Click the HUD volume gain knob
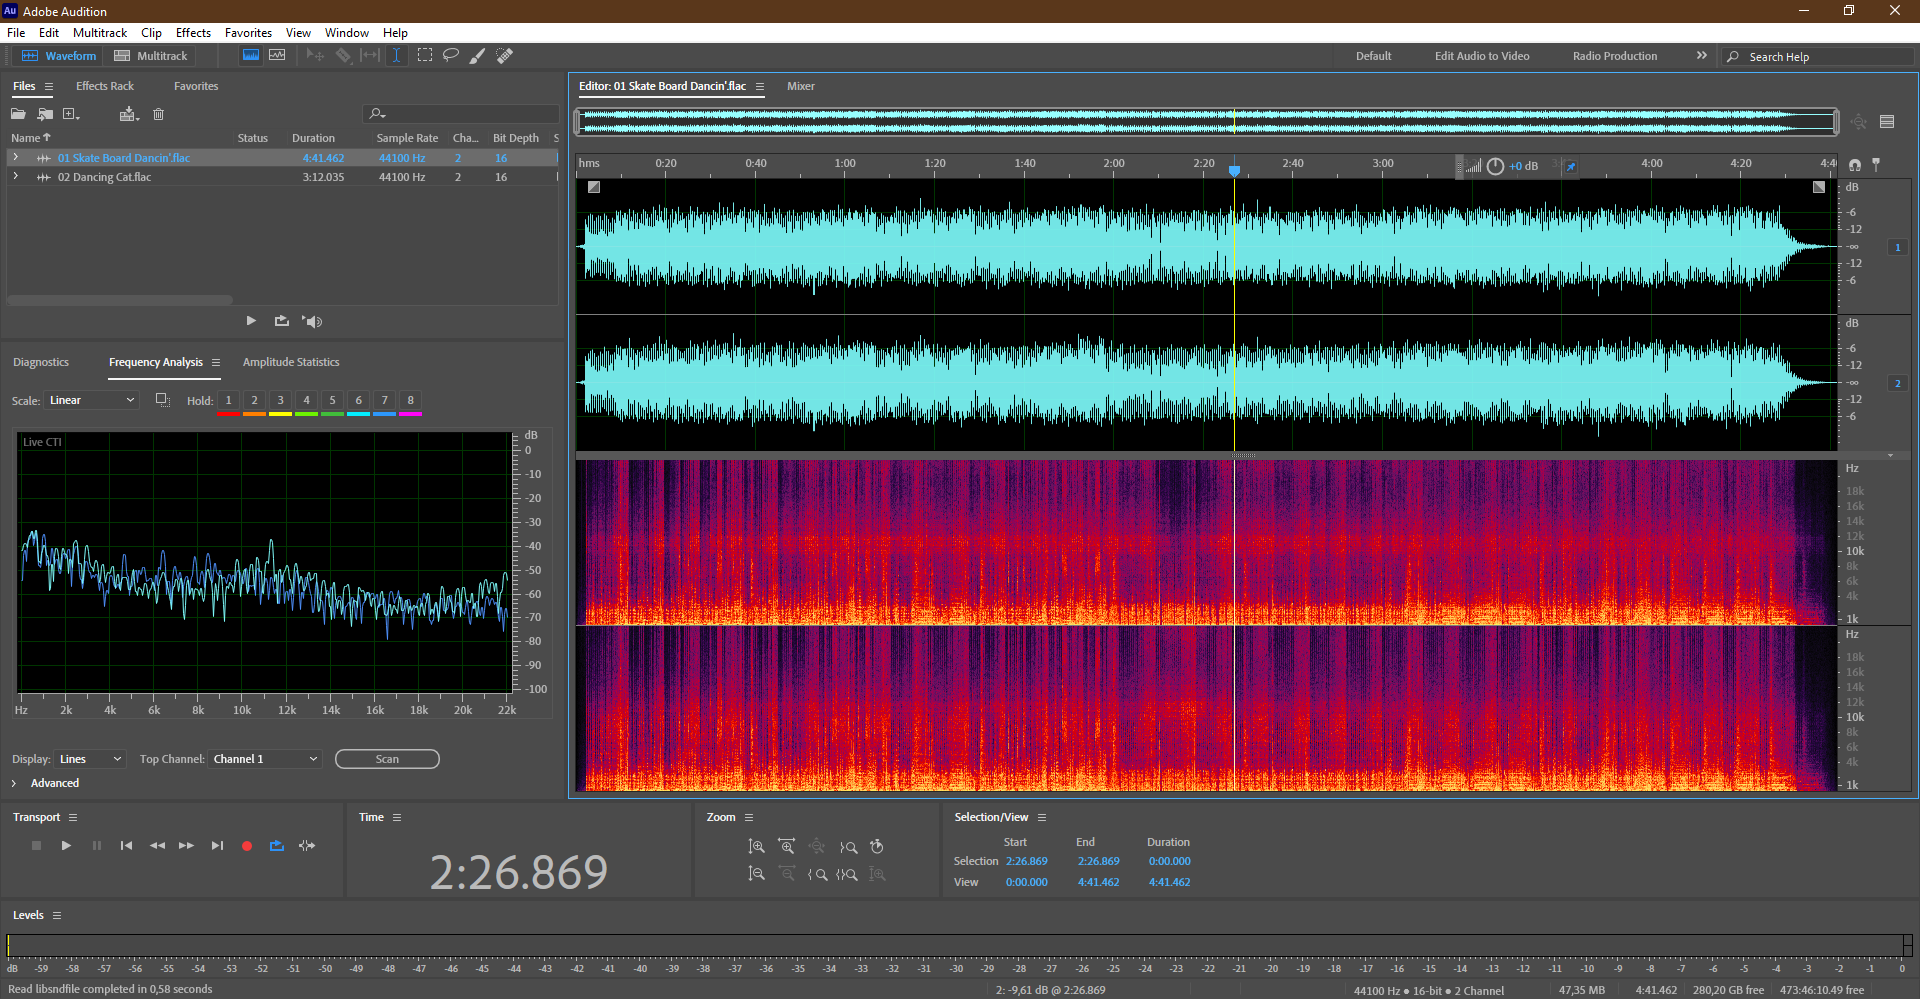Screen dimensions: 1920x999 coord(1495,166)
